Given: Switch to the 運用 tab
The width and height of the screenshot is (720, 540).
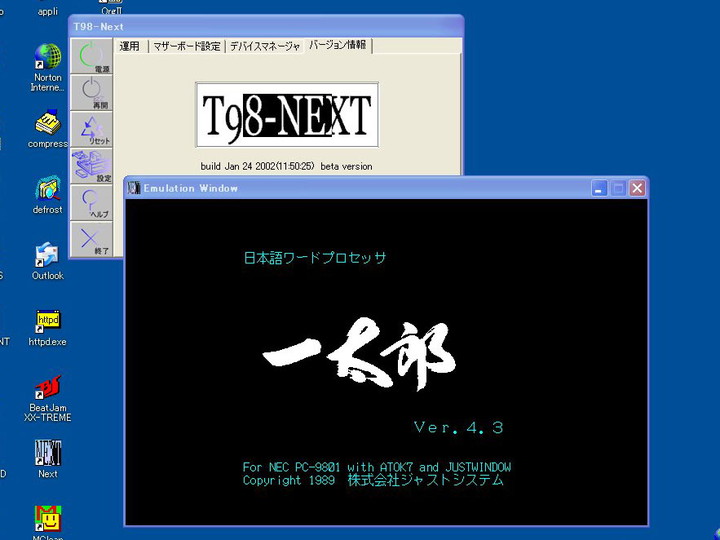Looking at the screenshot, I should click(130, 46).
